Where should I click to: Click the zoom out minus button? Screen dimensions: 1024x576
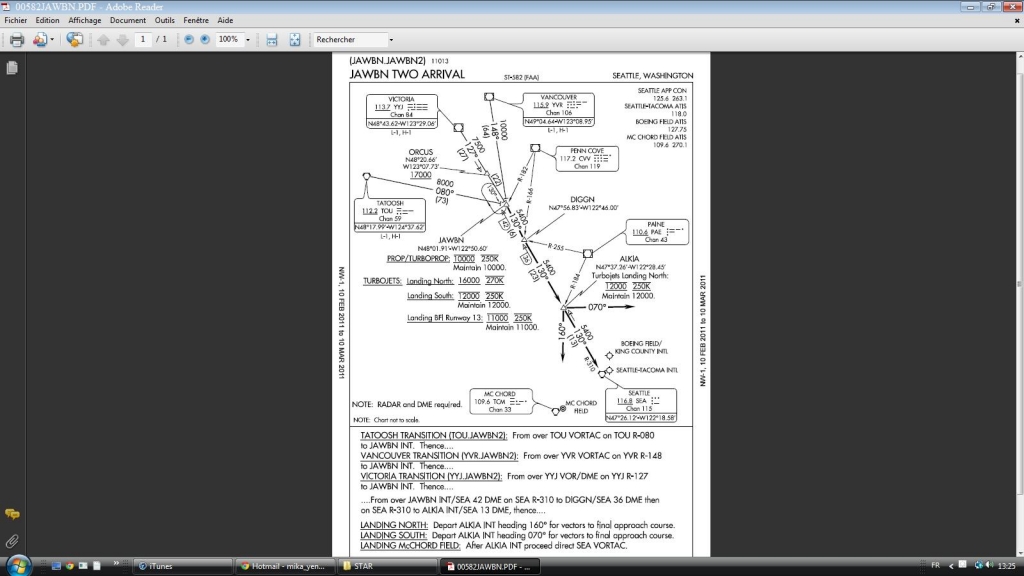tap(189, 40)
